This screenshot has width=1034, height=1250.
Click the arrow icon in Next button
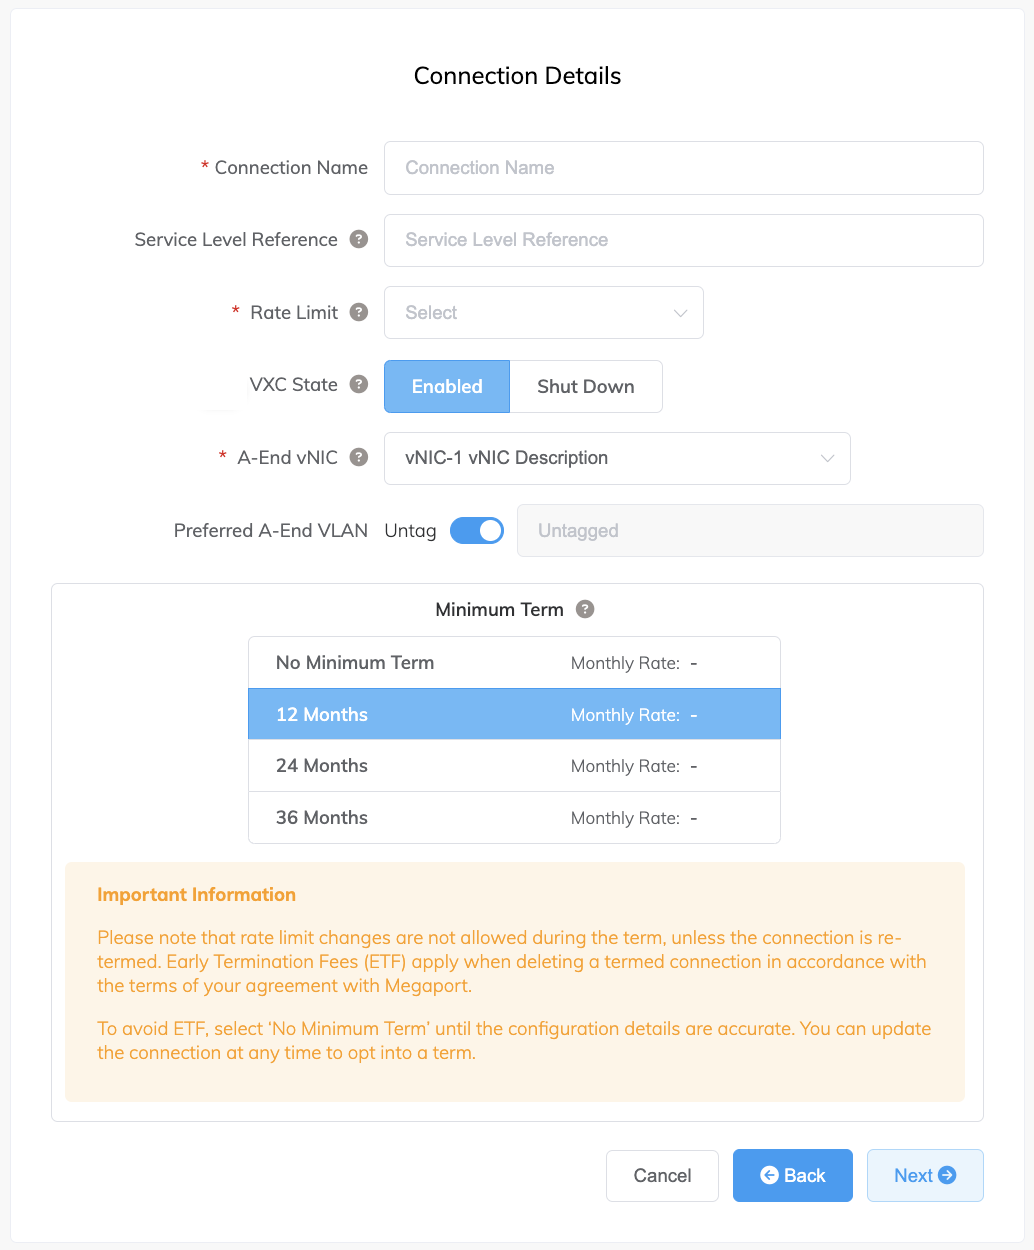(x=947, y=1175)
